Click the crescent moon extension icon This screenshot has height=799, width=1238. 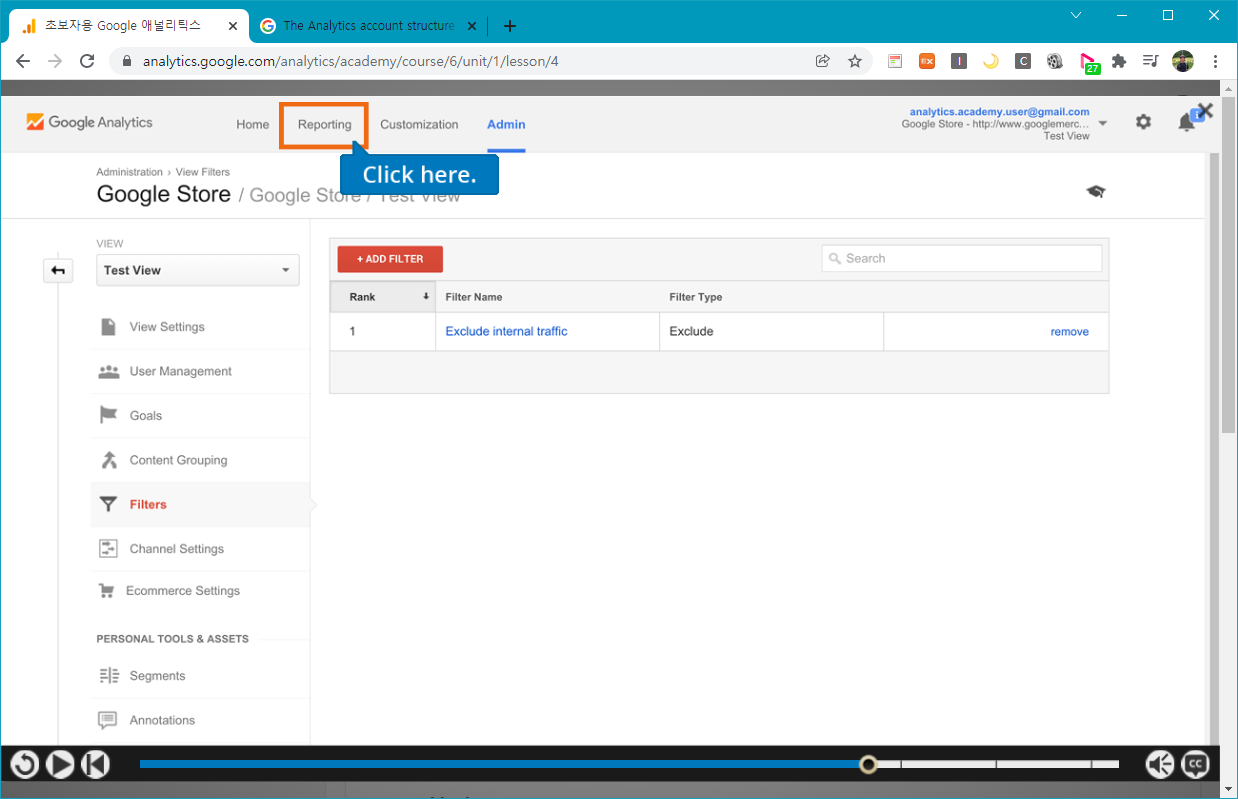(x=991, y=61)
